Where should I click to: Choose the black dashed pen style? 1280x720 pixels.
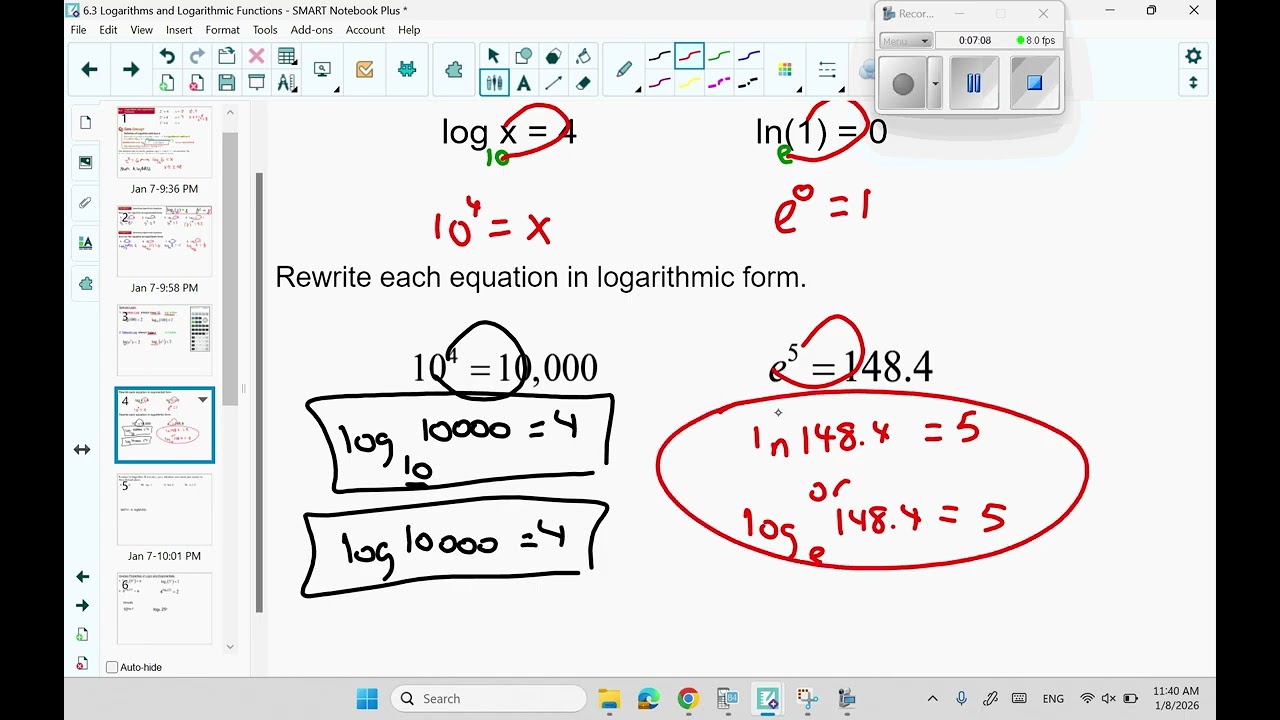pyautogui.click(x=749, y=84)
